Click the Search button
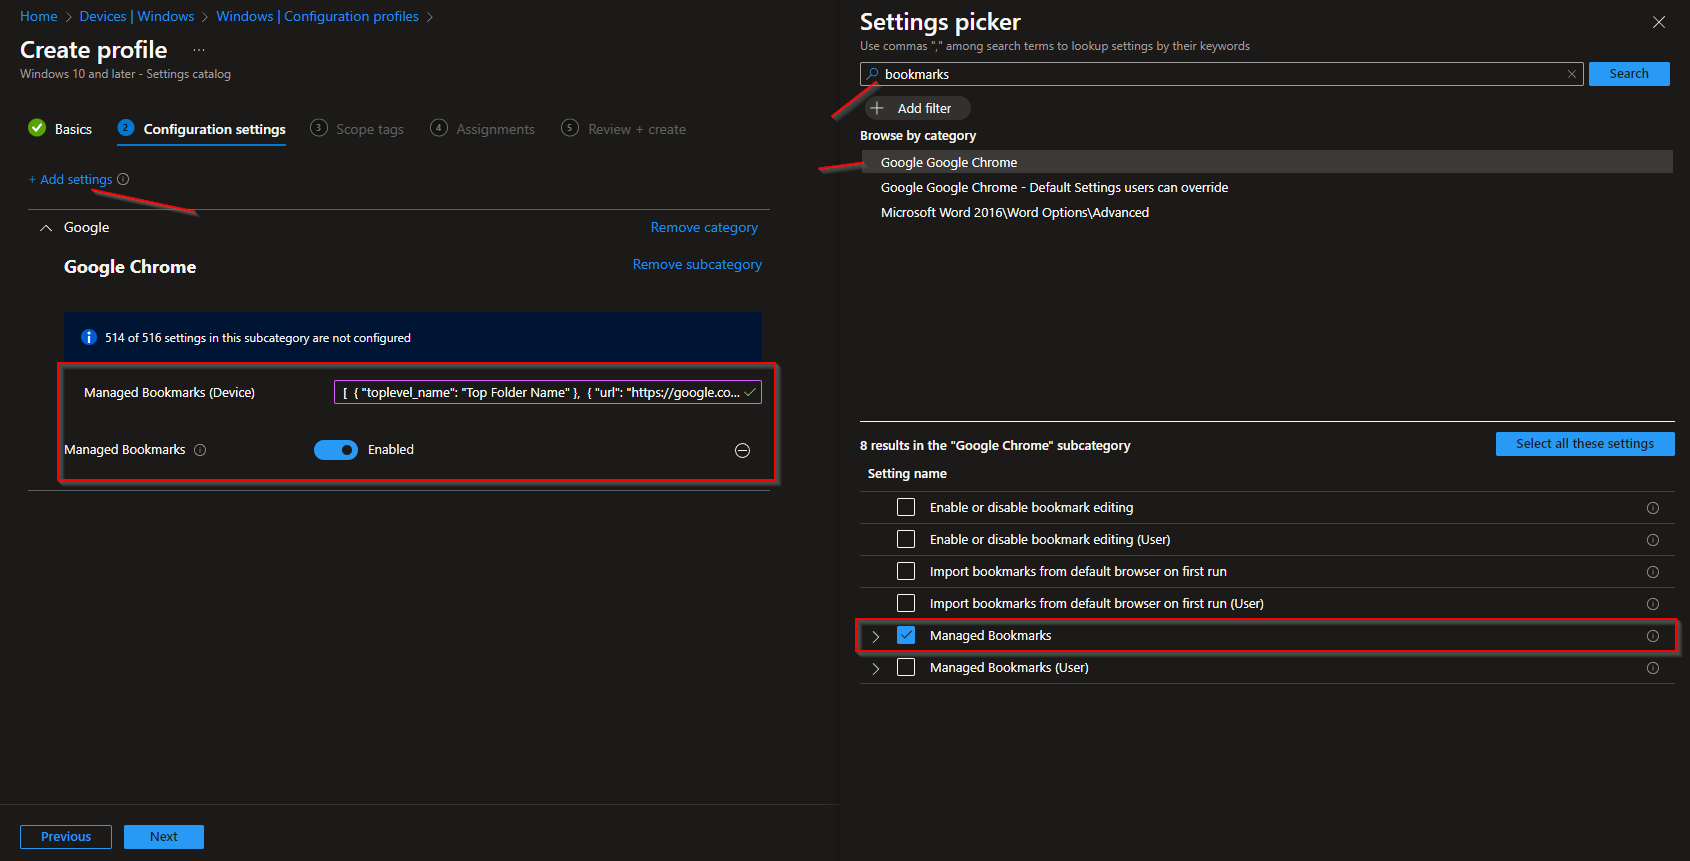1690x861 pixels. tap(1629, 74)
